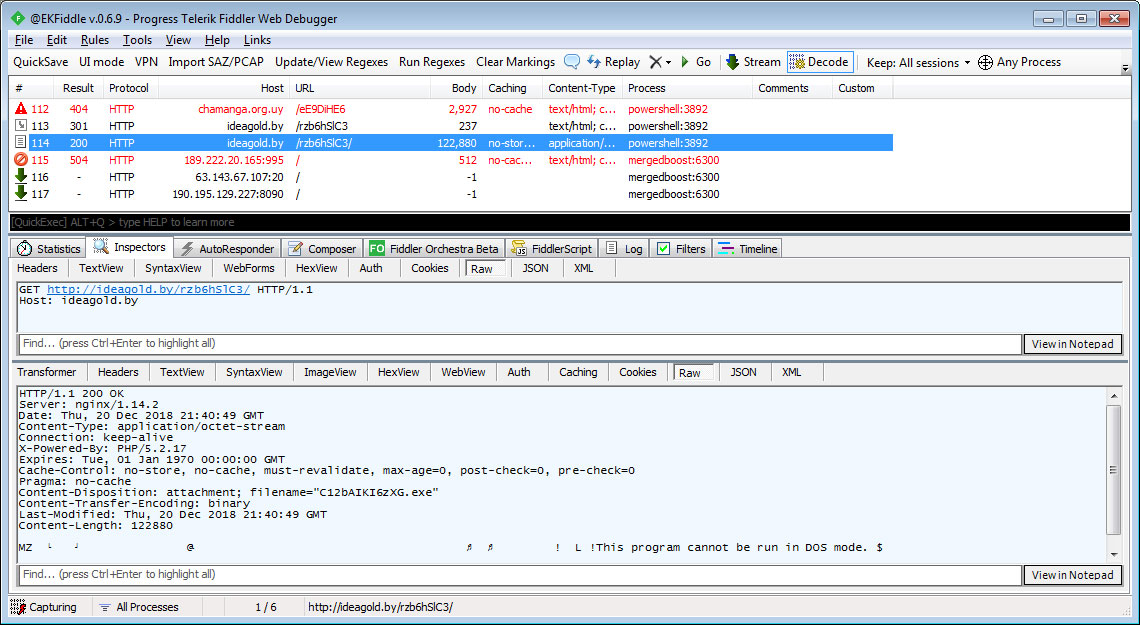Click the Composer pencil icon
This screenshot has height=625, width=1140.
295,249
